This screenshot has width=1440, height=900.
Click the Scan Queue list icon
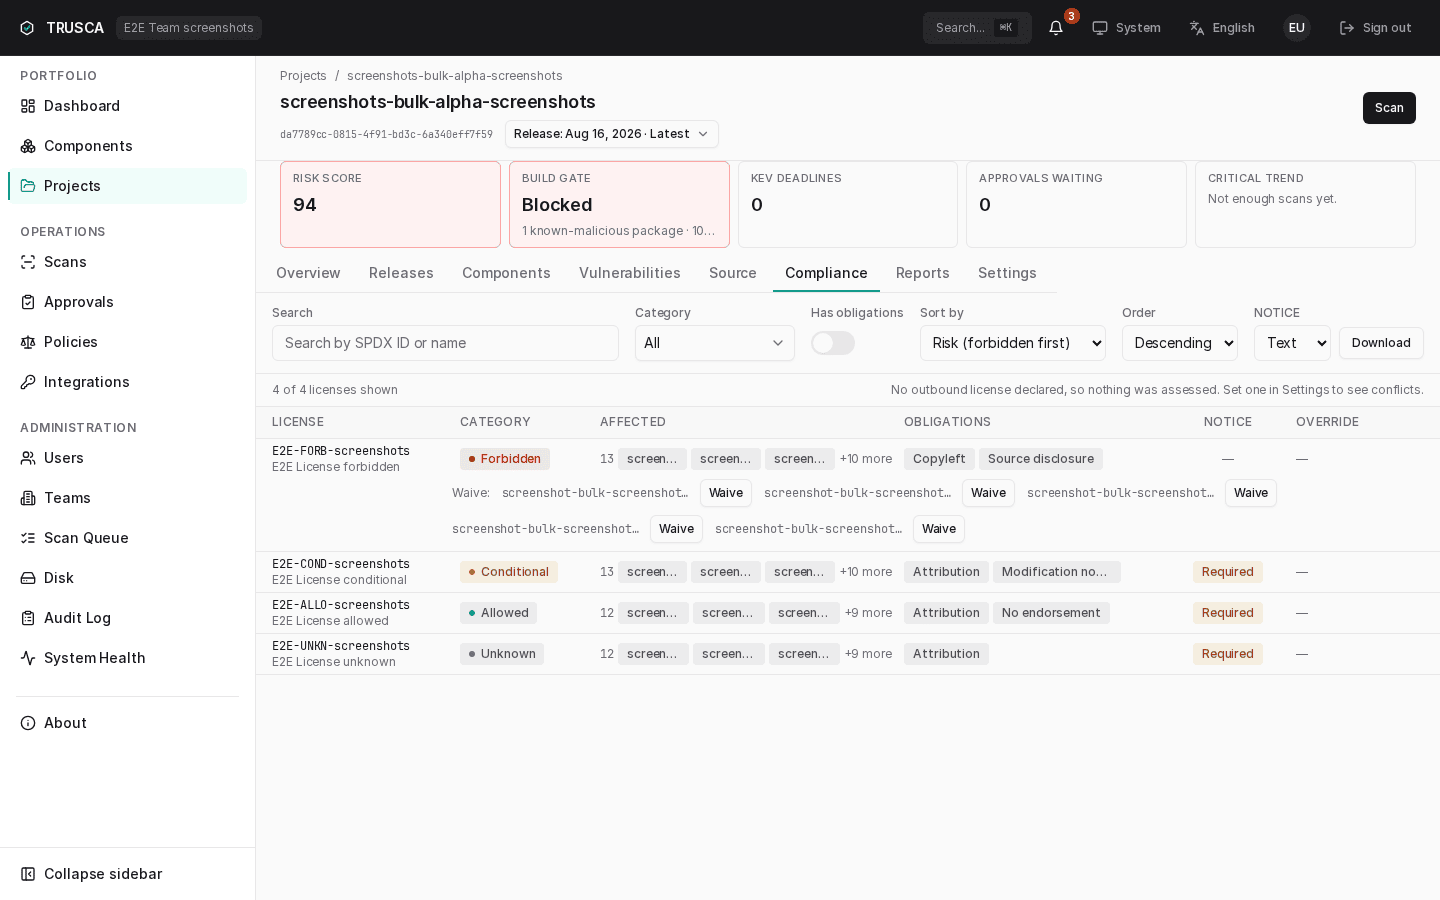(28, 538)
